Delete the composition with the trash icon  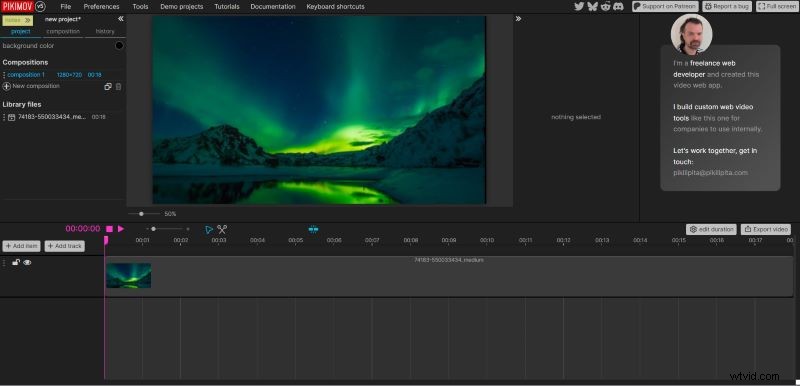pos(118,87)
